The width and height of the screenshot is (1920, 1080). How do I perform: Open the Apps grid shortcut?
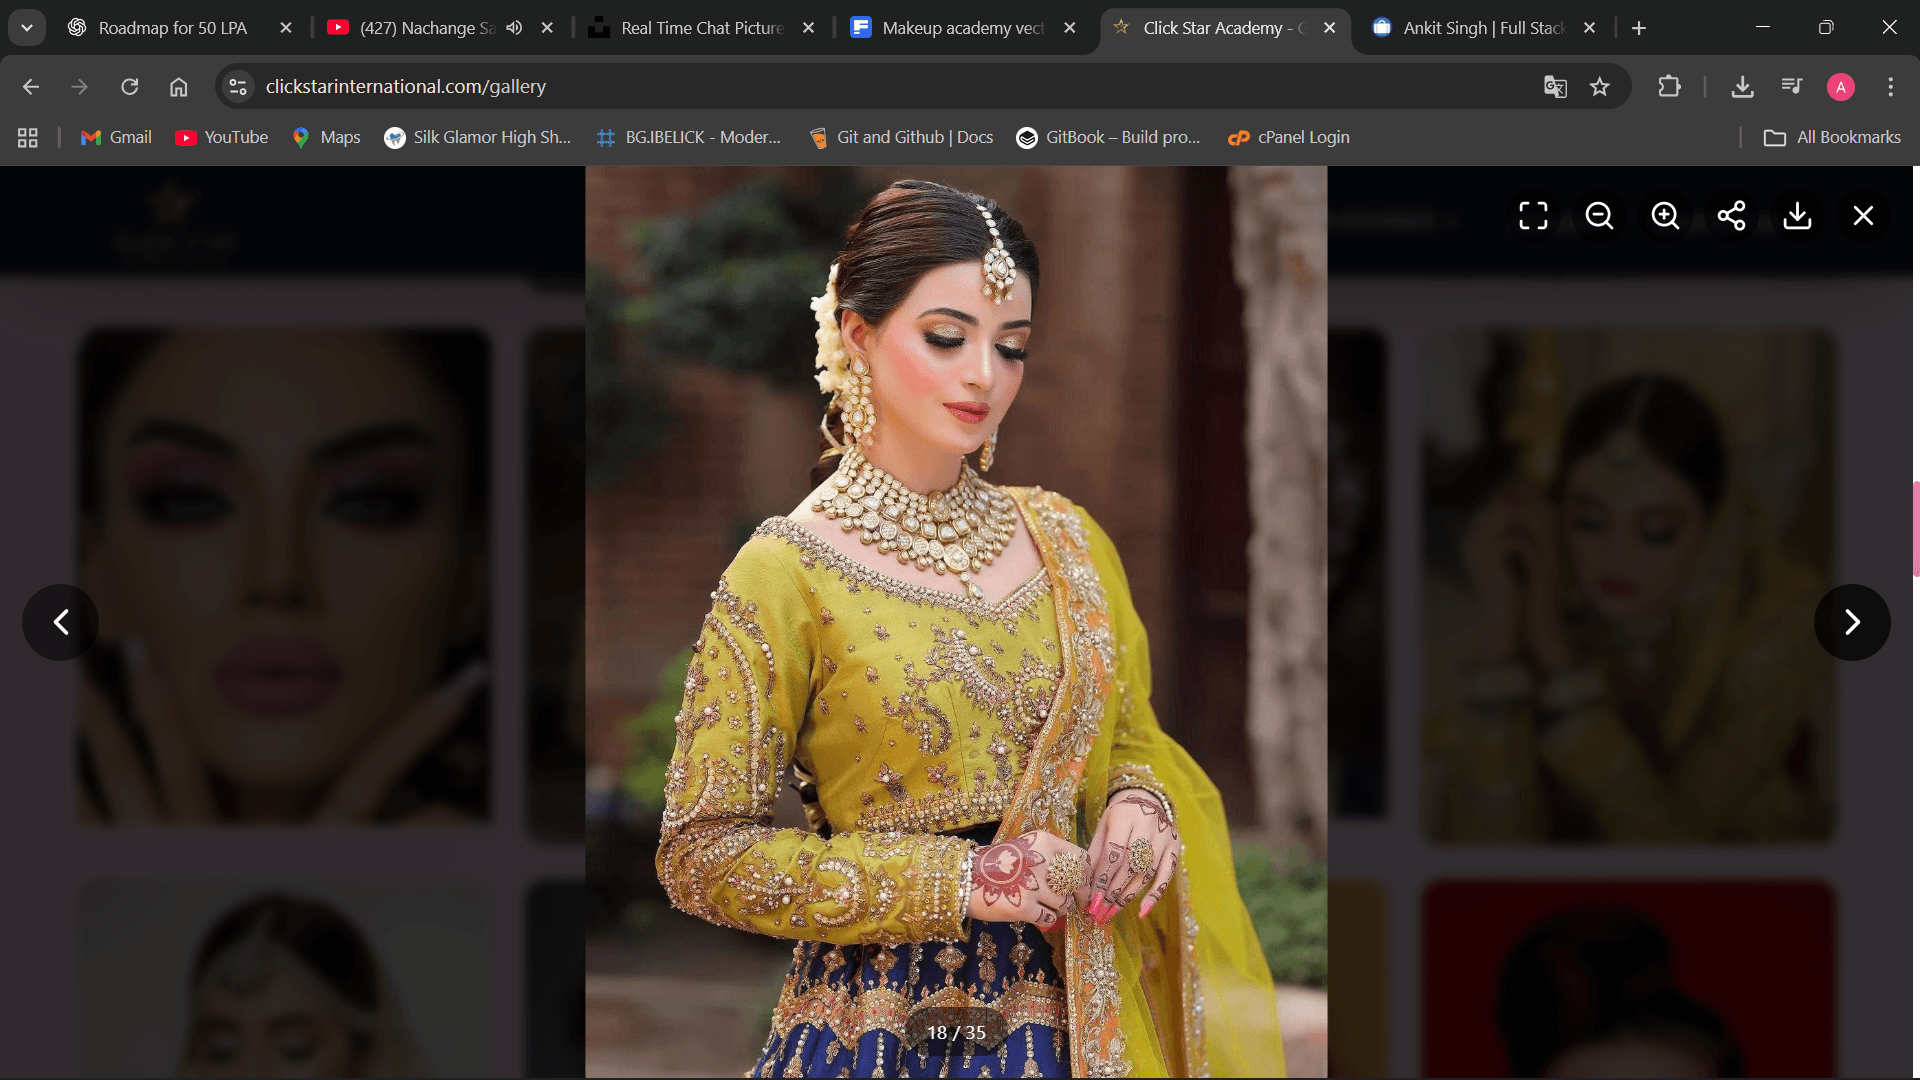(28, 138)
